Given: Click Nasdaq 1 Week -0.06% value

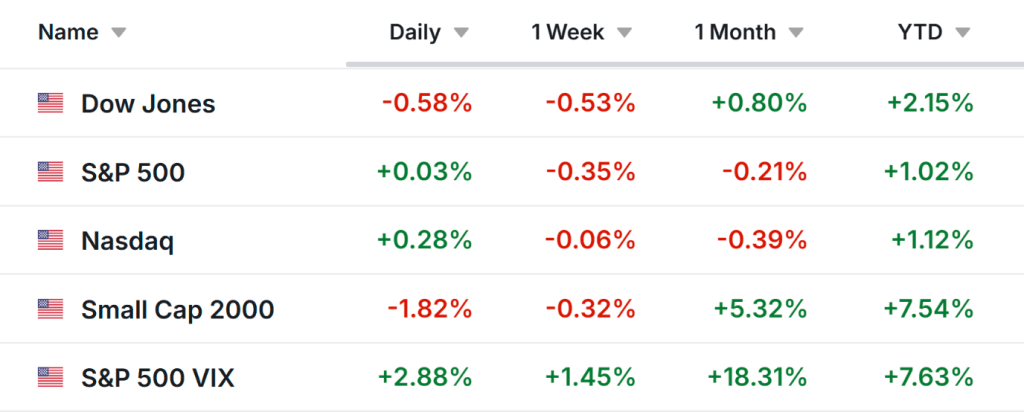Looking at the screenshot, I should click(x=590, y=240).
